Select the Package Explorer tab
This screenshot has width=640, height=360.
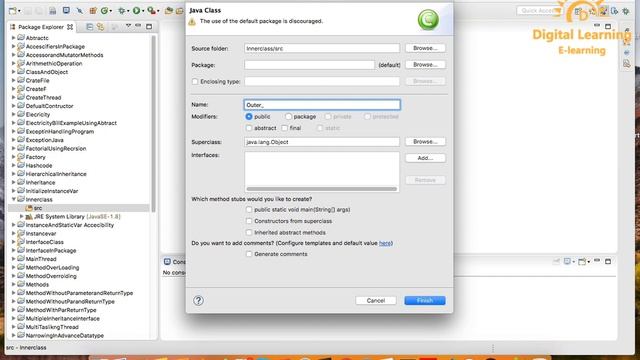pos(41,27)
